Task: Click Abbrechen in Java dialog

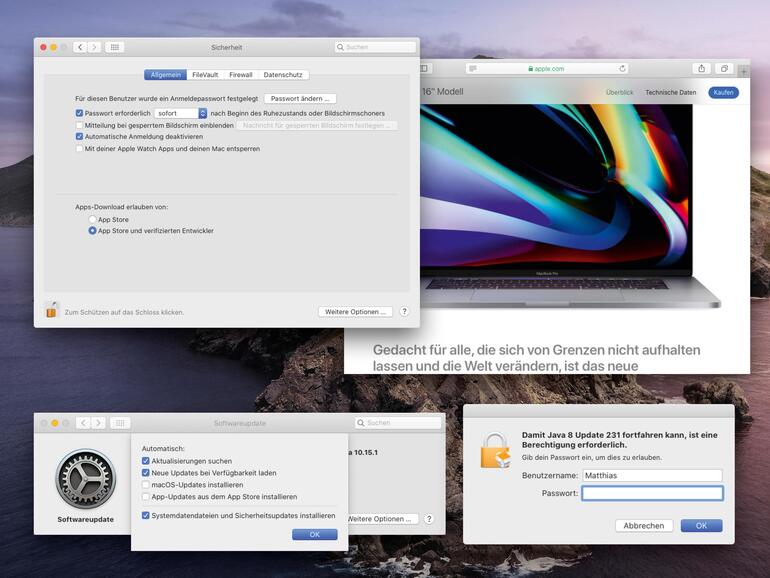Action: click(644, 525)
